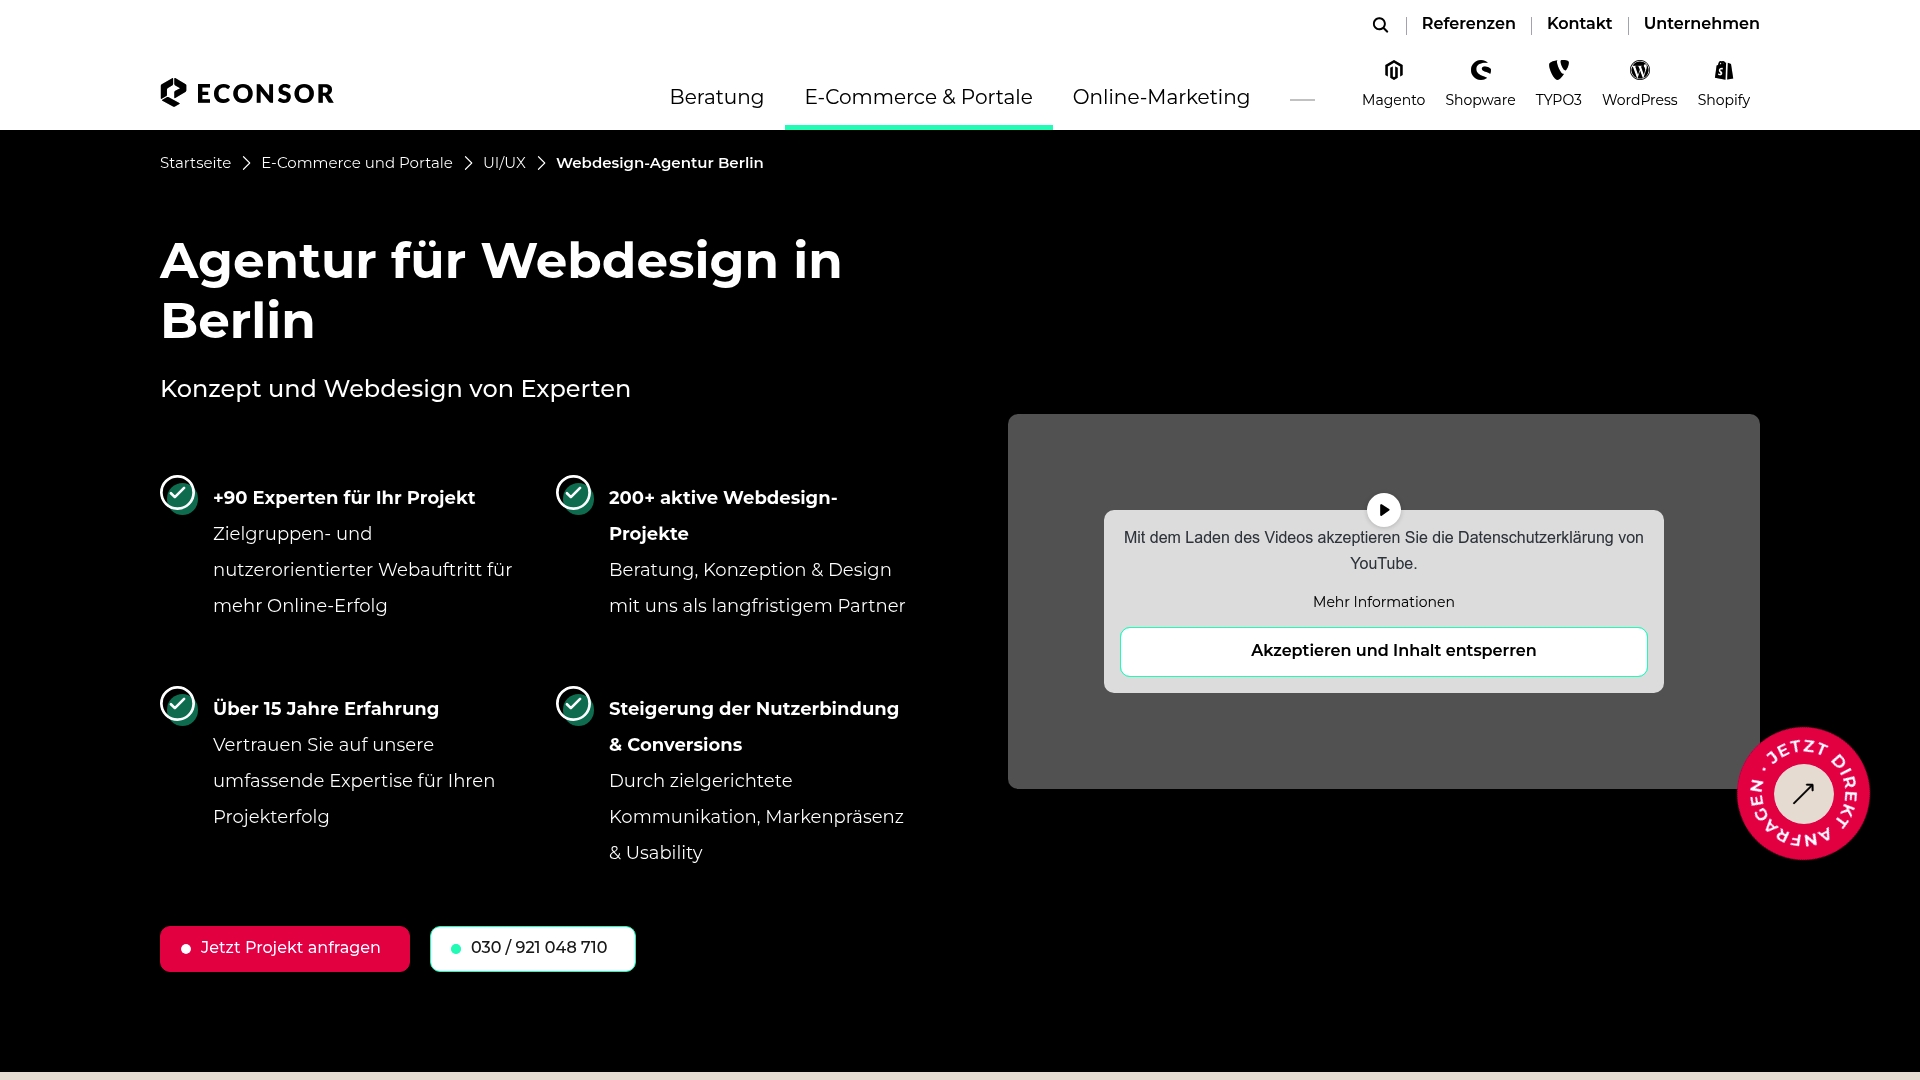Expand the E-Commerce & Portale menu

click(x=918, y=97)
